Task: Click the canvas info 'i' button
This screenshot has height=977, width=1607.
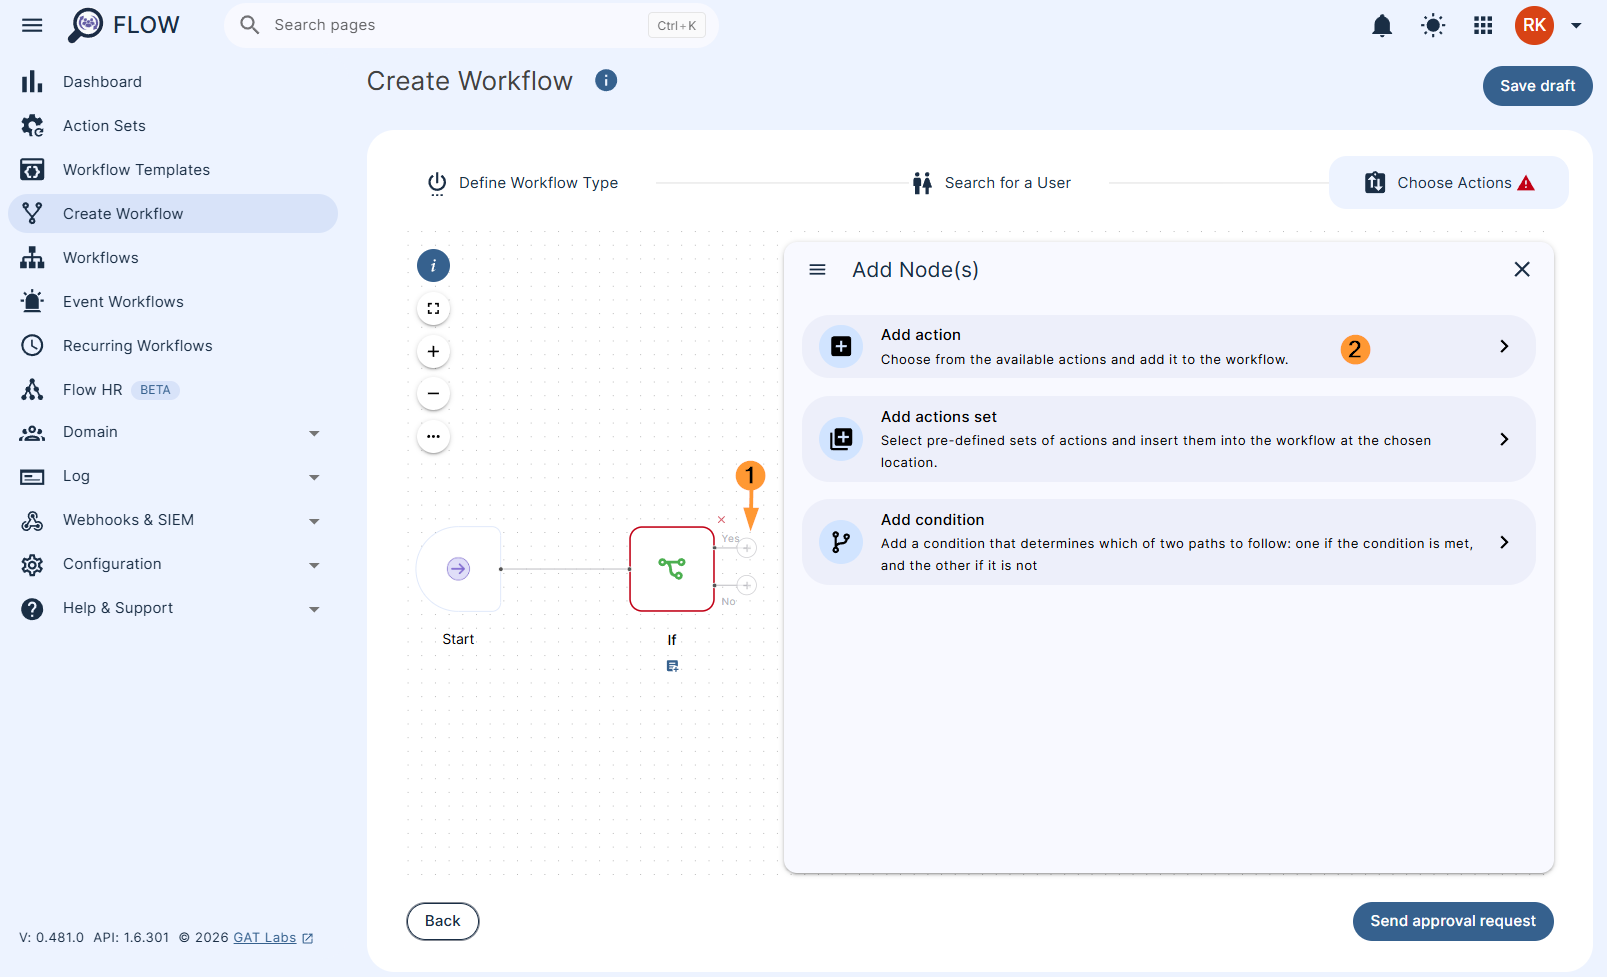Action: tap(433, 266)
